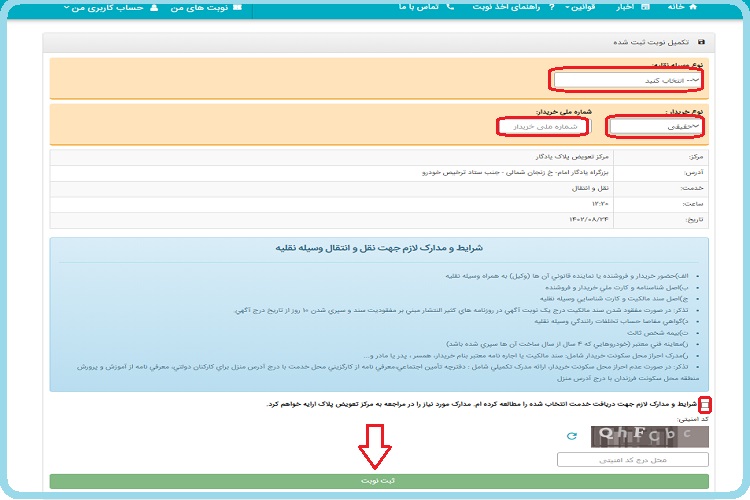Submit with ثبت نوبت button
Screen dimensions: 750x500
(x=379, y=481)
